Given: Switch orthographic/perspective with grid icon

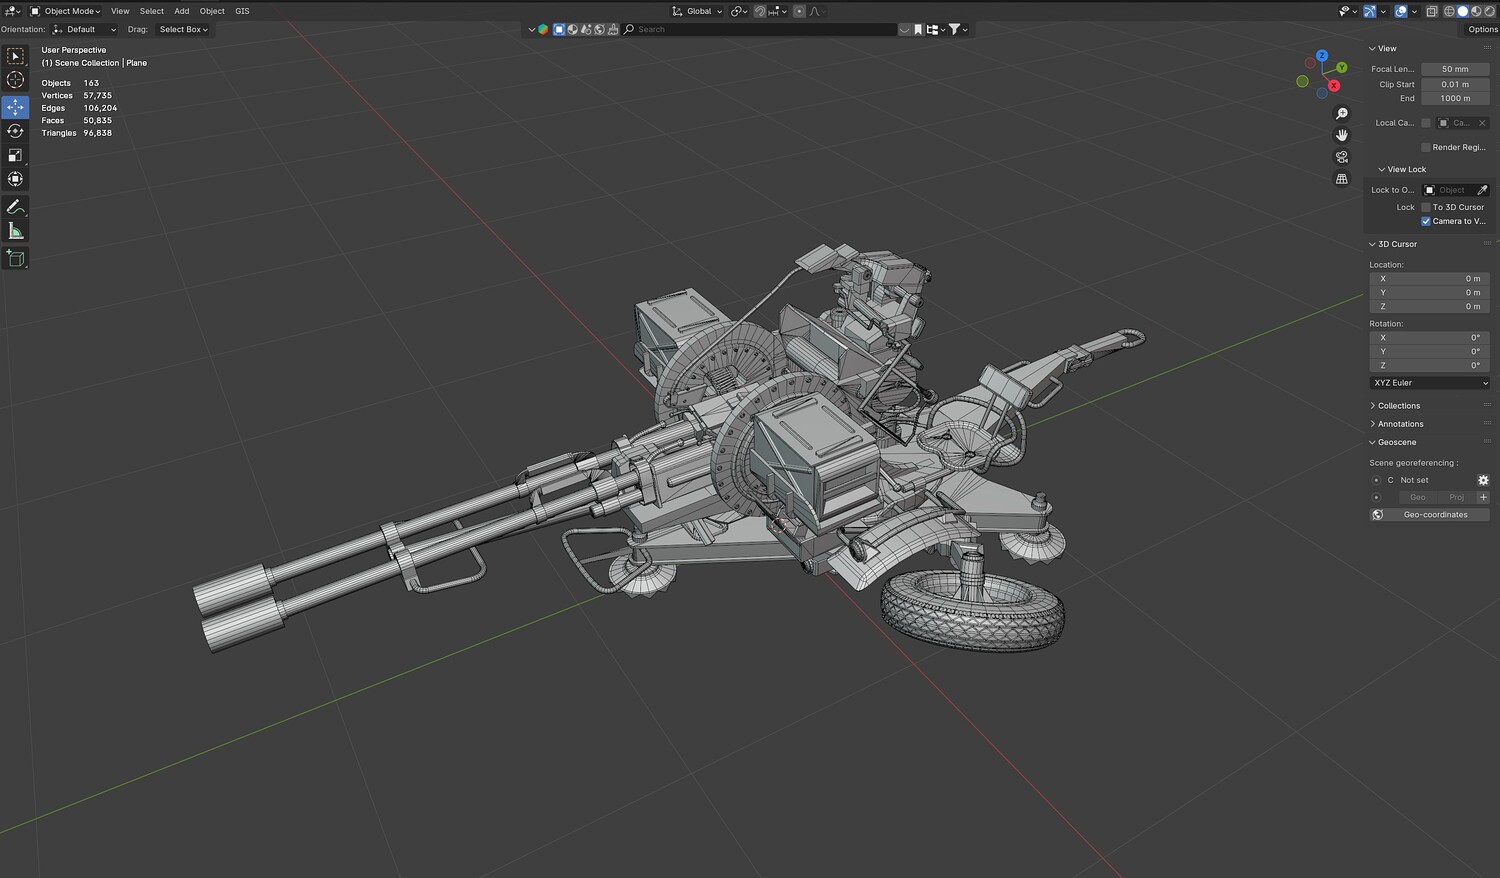Looking at the screenshot, I should tap(1342, 179).
